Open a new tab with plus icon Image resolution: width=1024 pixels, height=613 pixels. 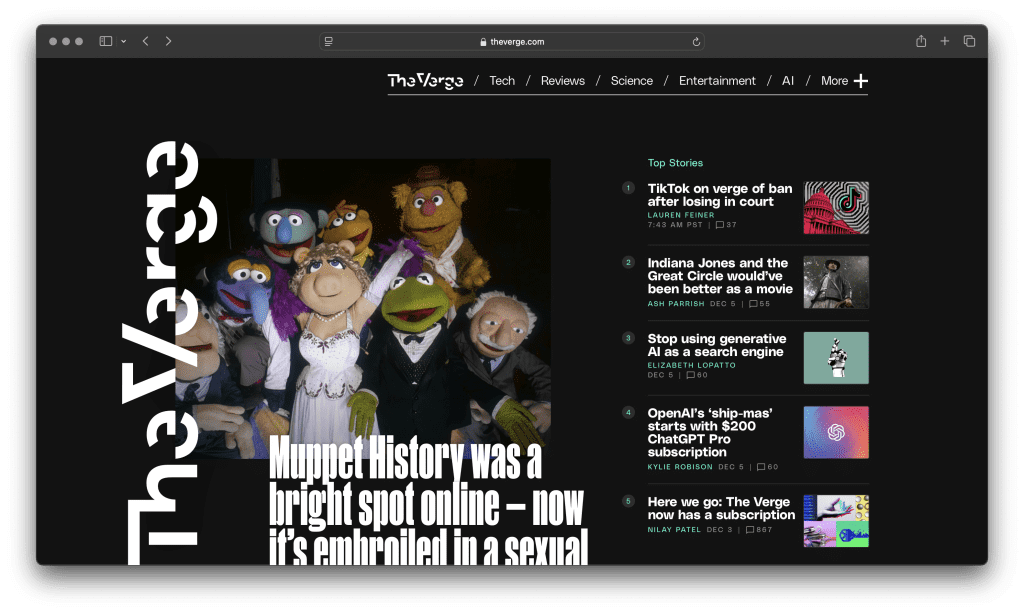point(945,41)
